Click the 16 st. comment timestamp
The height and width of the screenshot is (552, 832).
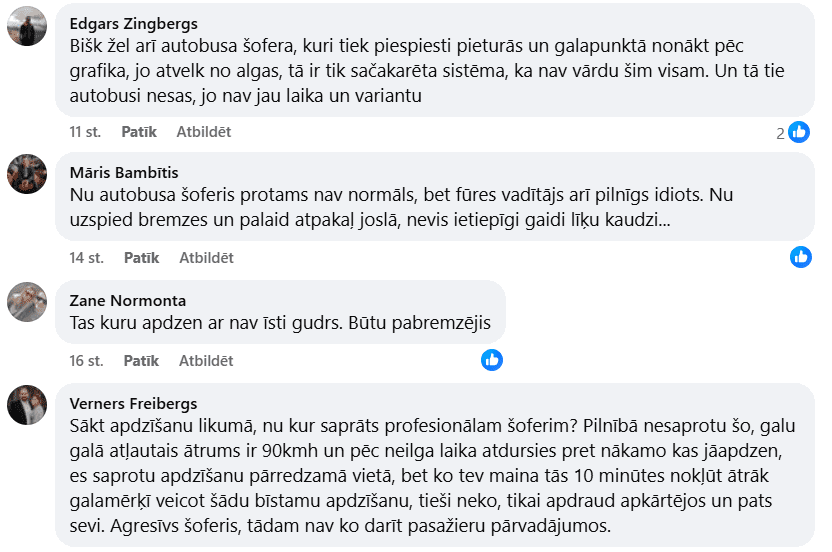pyautogui.click(x=87, y=361)
